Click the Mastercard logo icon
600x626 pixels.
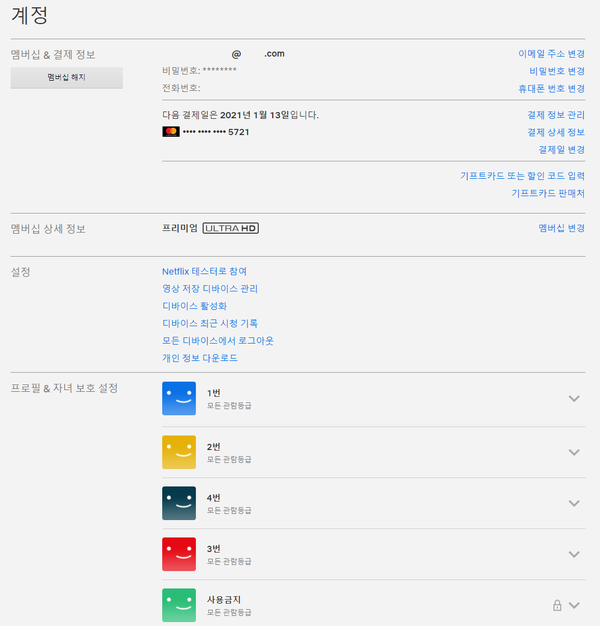[x=171, y=131]
